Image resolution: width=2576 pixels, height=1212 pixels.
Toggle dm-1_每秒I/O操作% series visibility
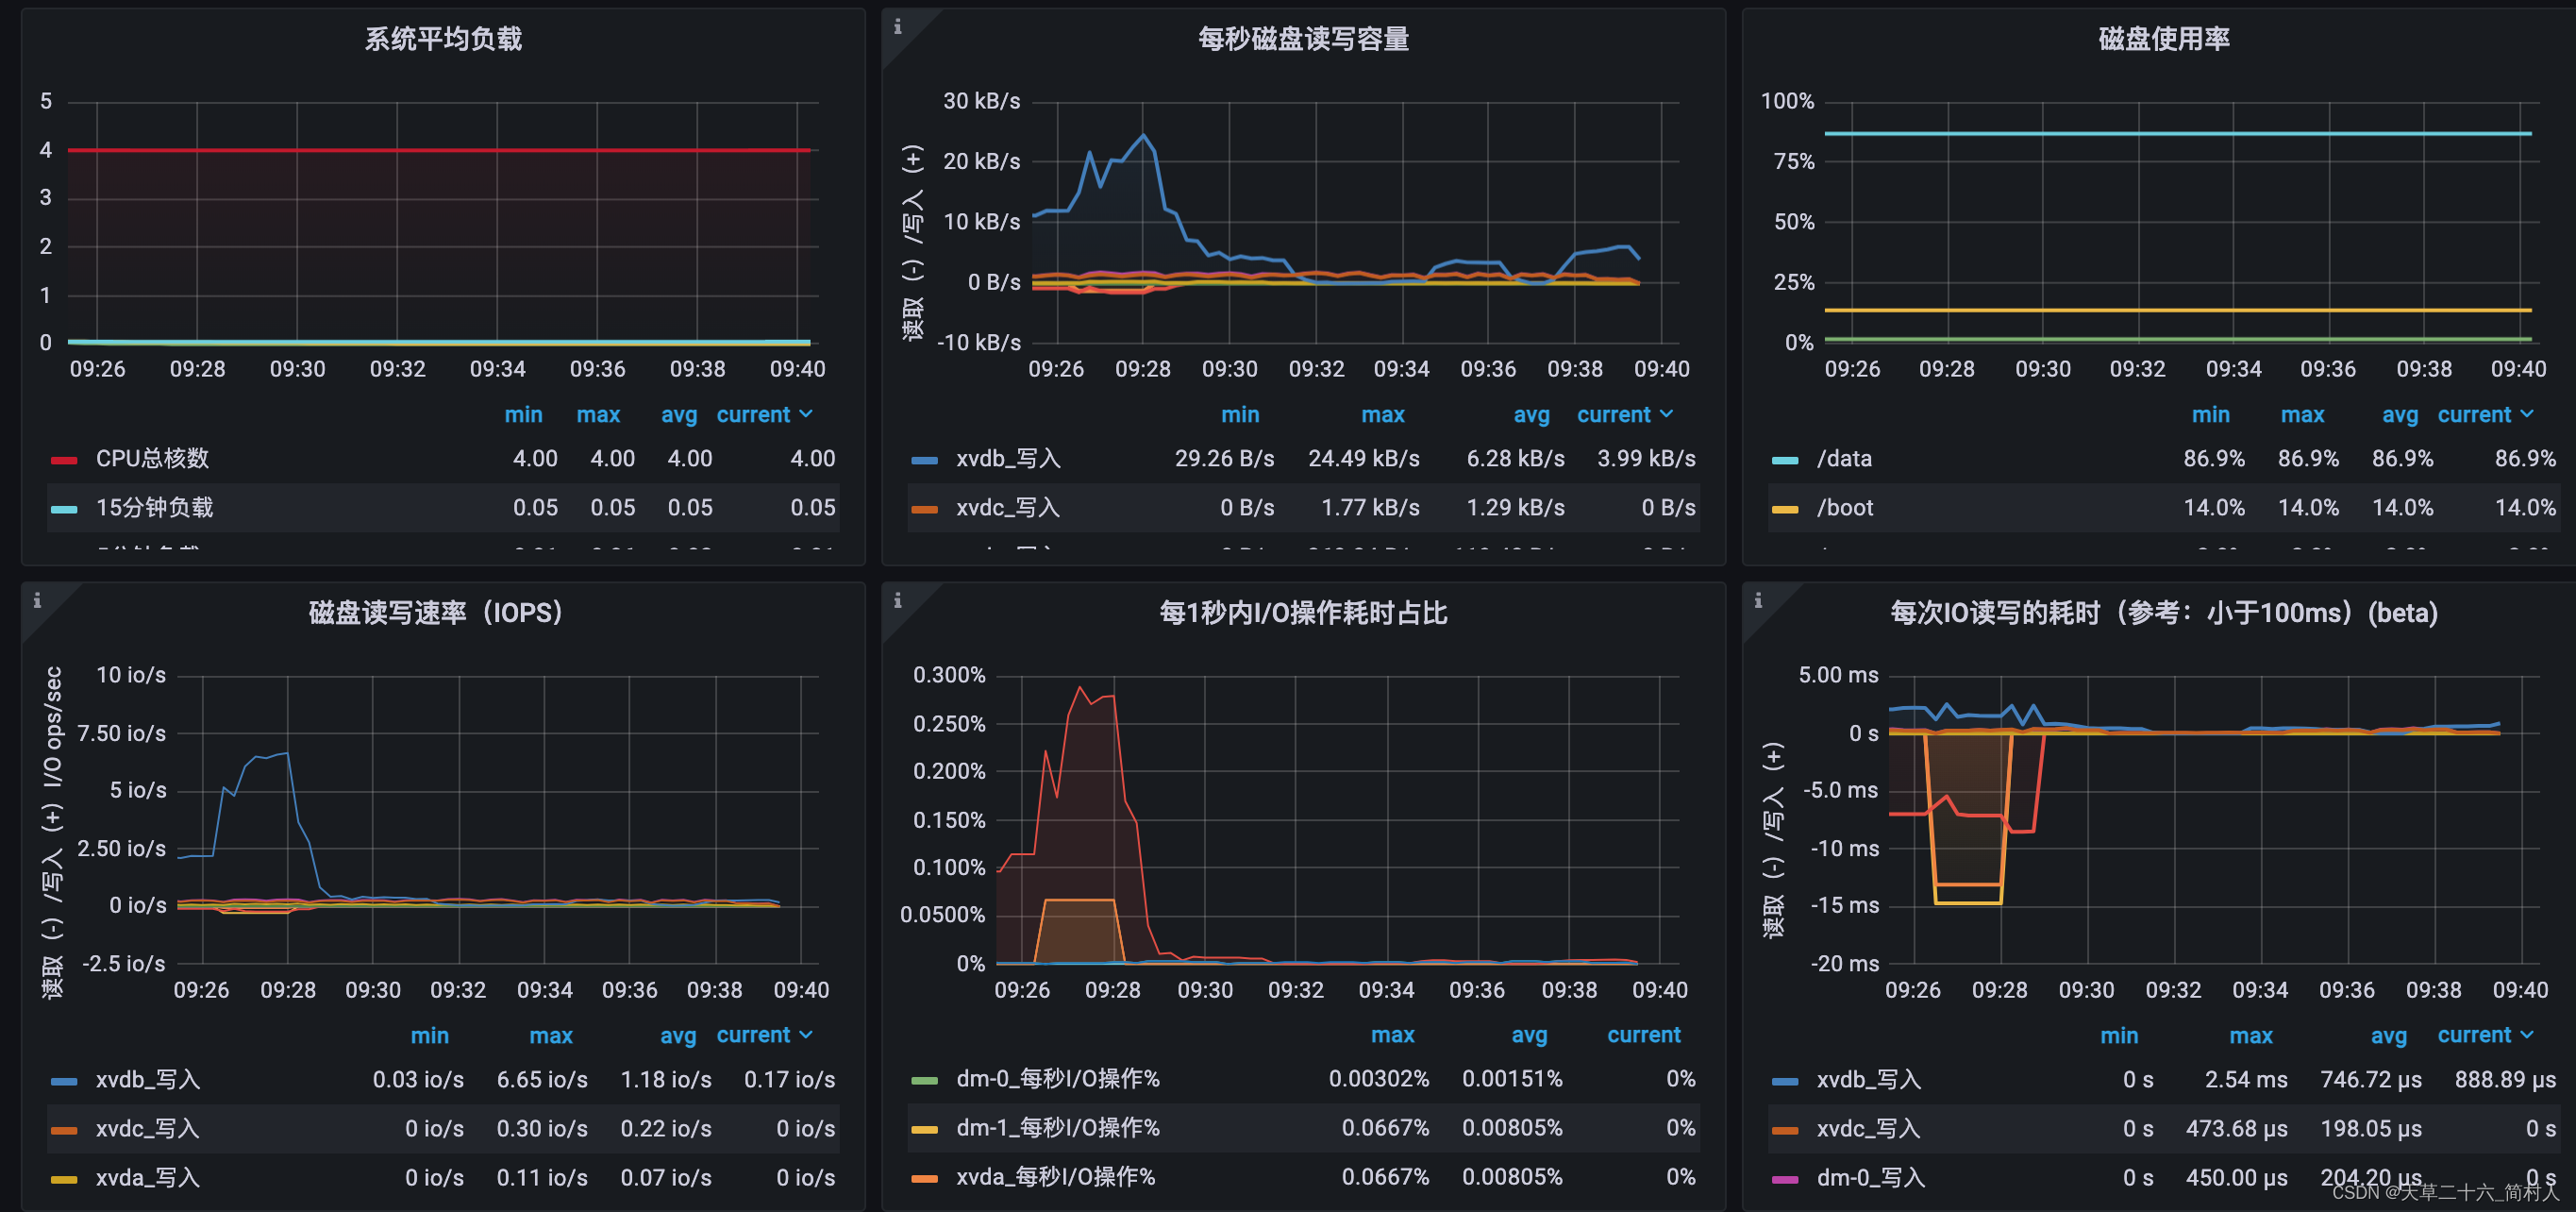pos(1058,1127)
